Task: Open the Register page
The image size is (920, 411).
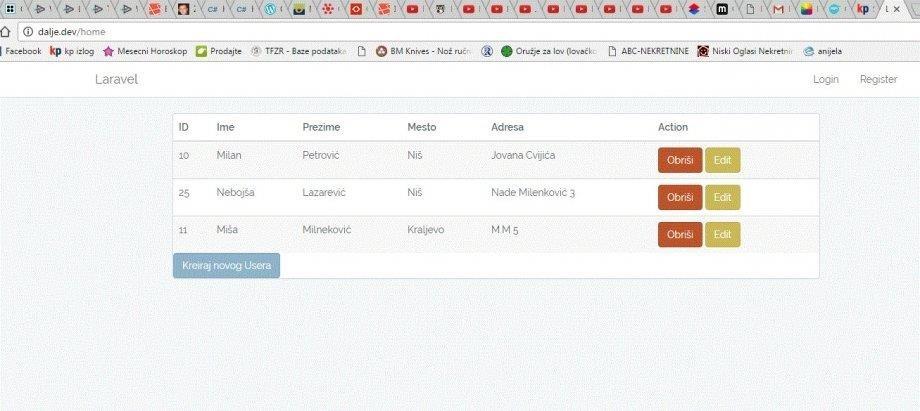Action: pos(878,79)
